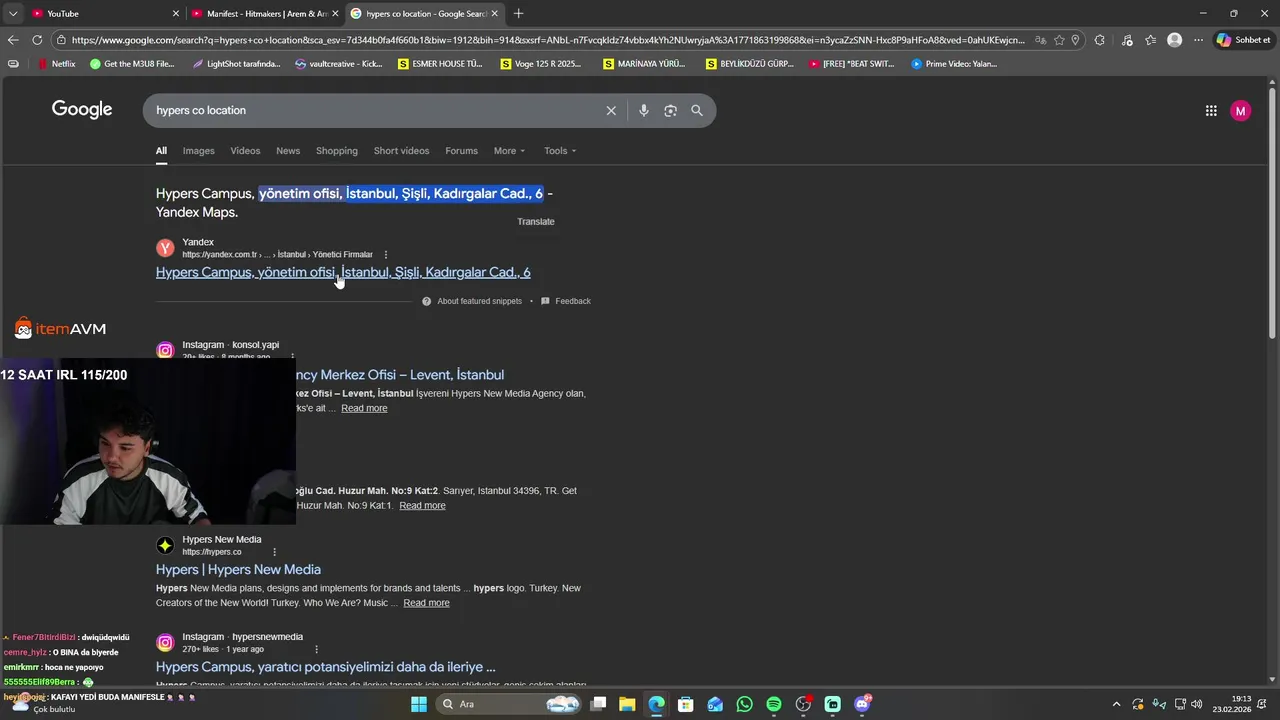Open options for hypers.co result
Screen dimensions: 1280x720
coord(275,552)
